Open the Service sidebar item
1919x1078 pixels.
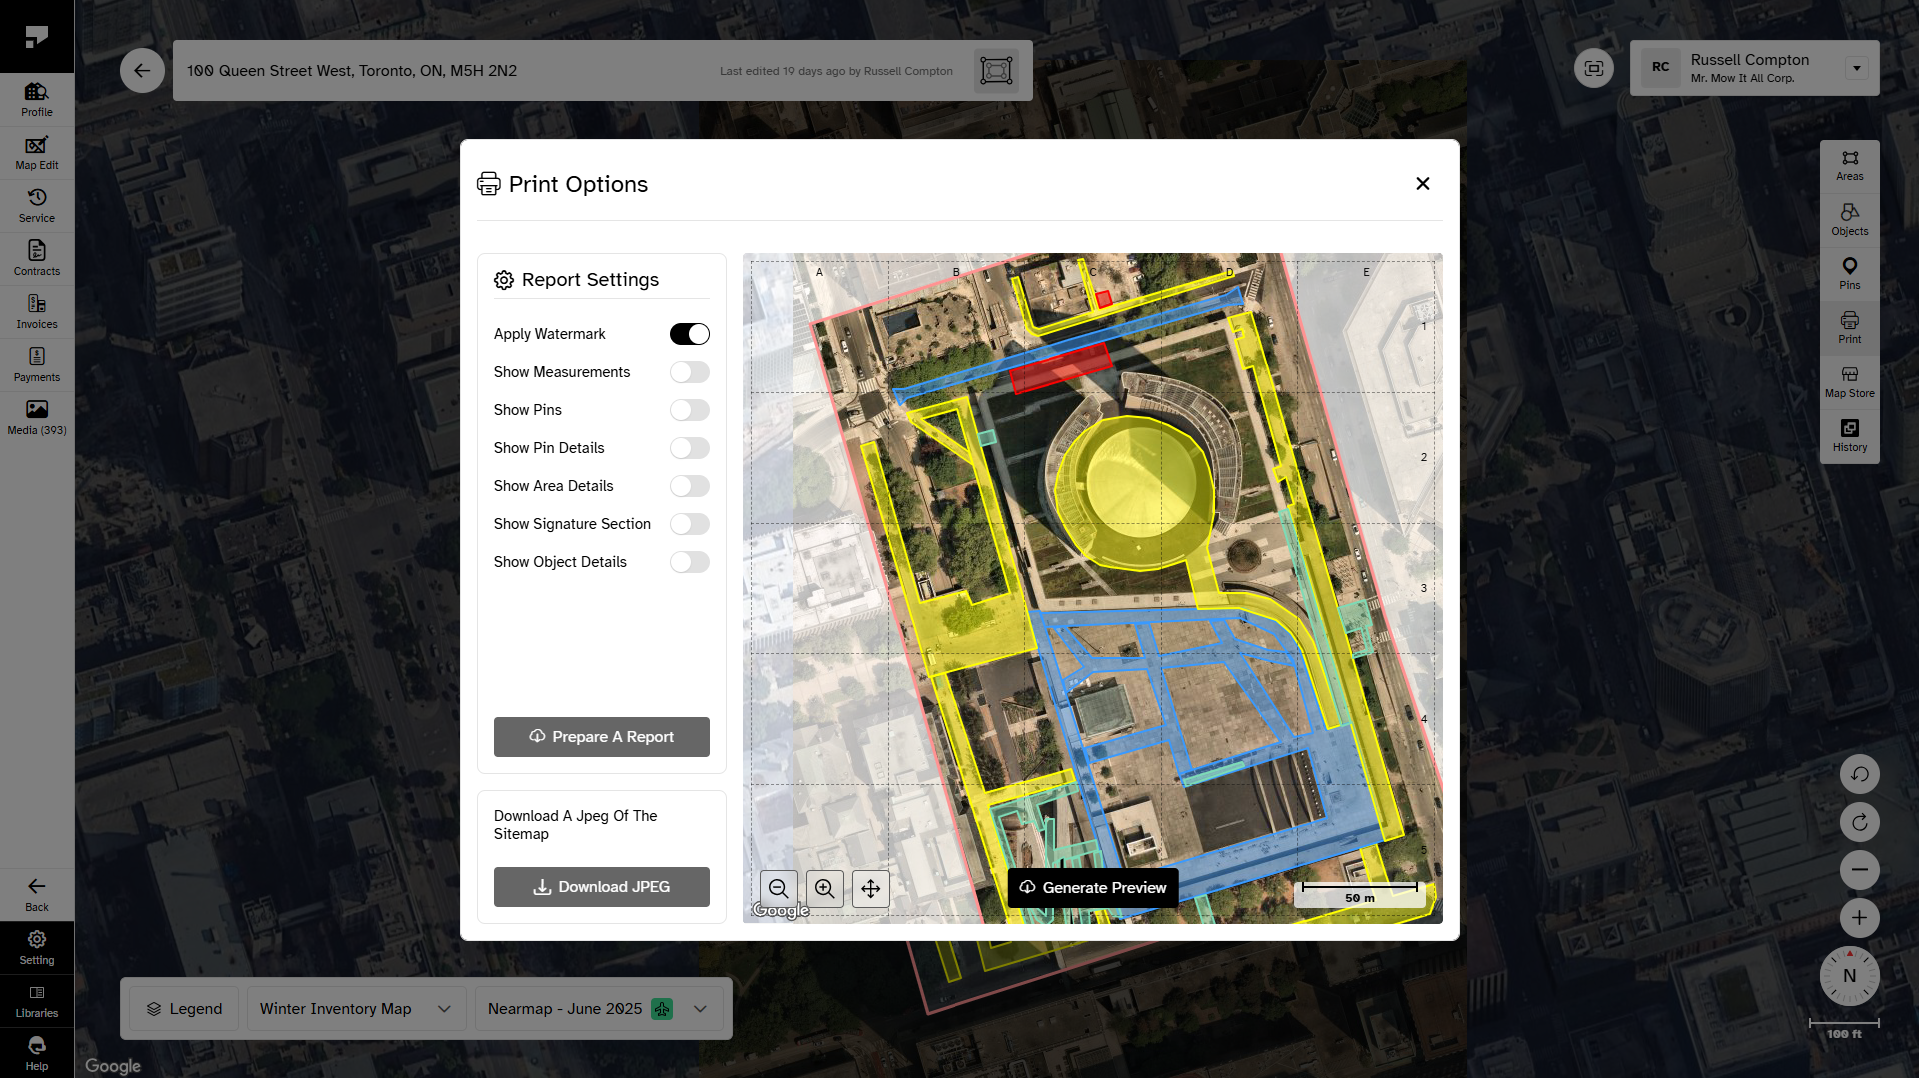click(37, 206)
